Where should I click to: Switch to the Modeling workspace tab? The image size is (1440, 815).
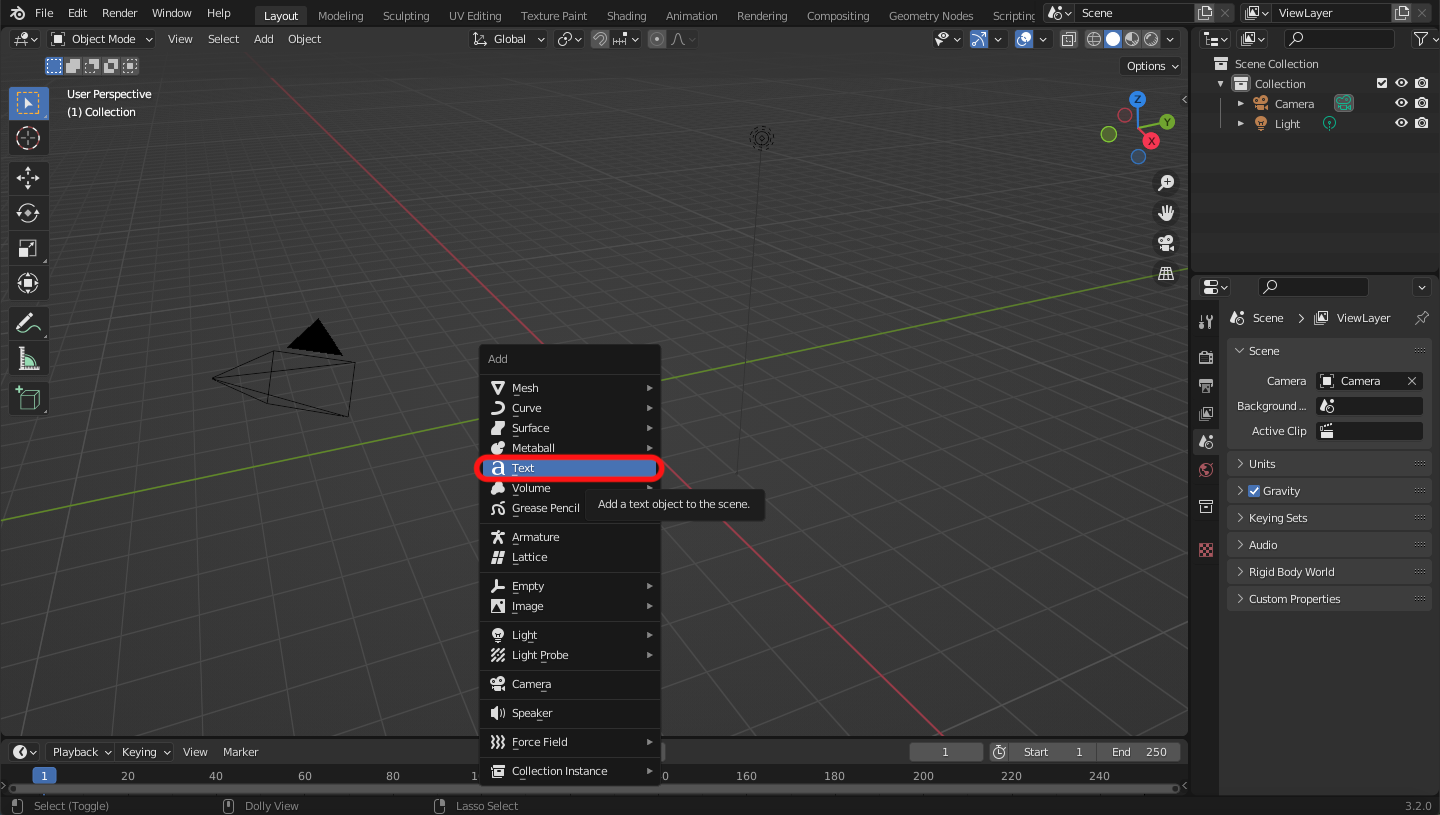(x=340, y=16)
